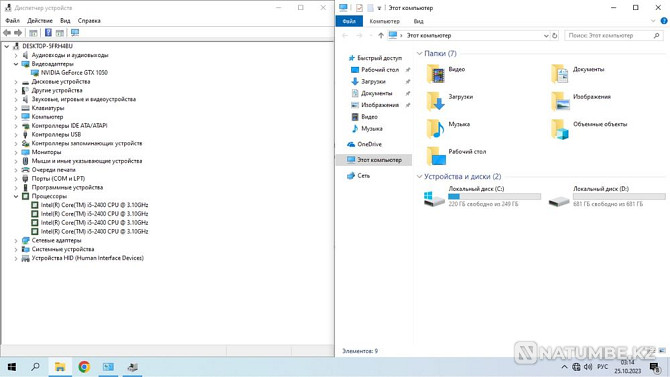The image size is (670, 377).
Task: Select Музыка in navigation pane
Action: point(371,129)
